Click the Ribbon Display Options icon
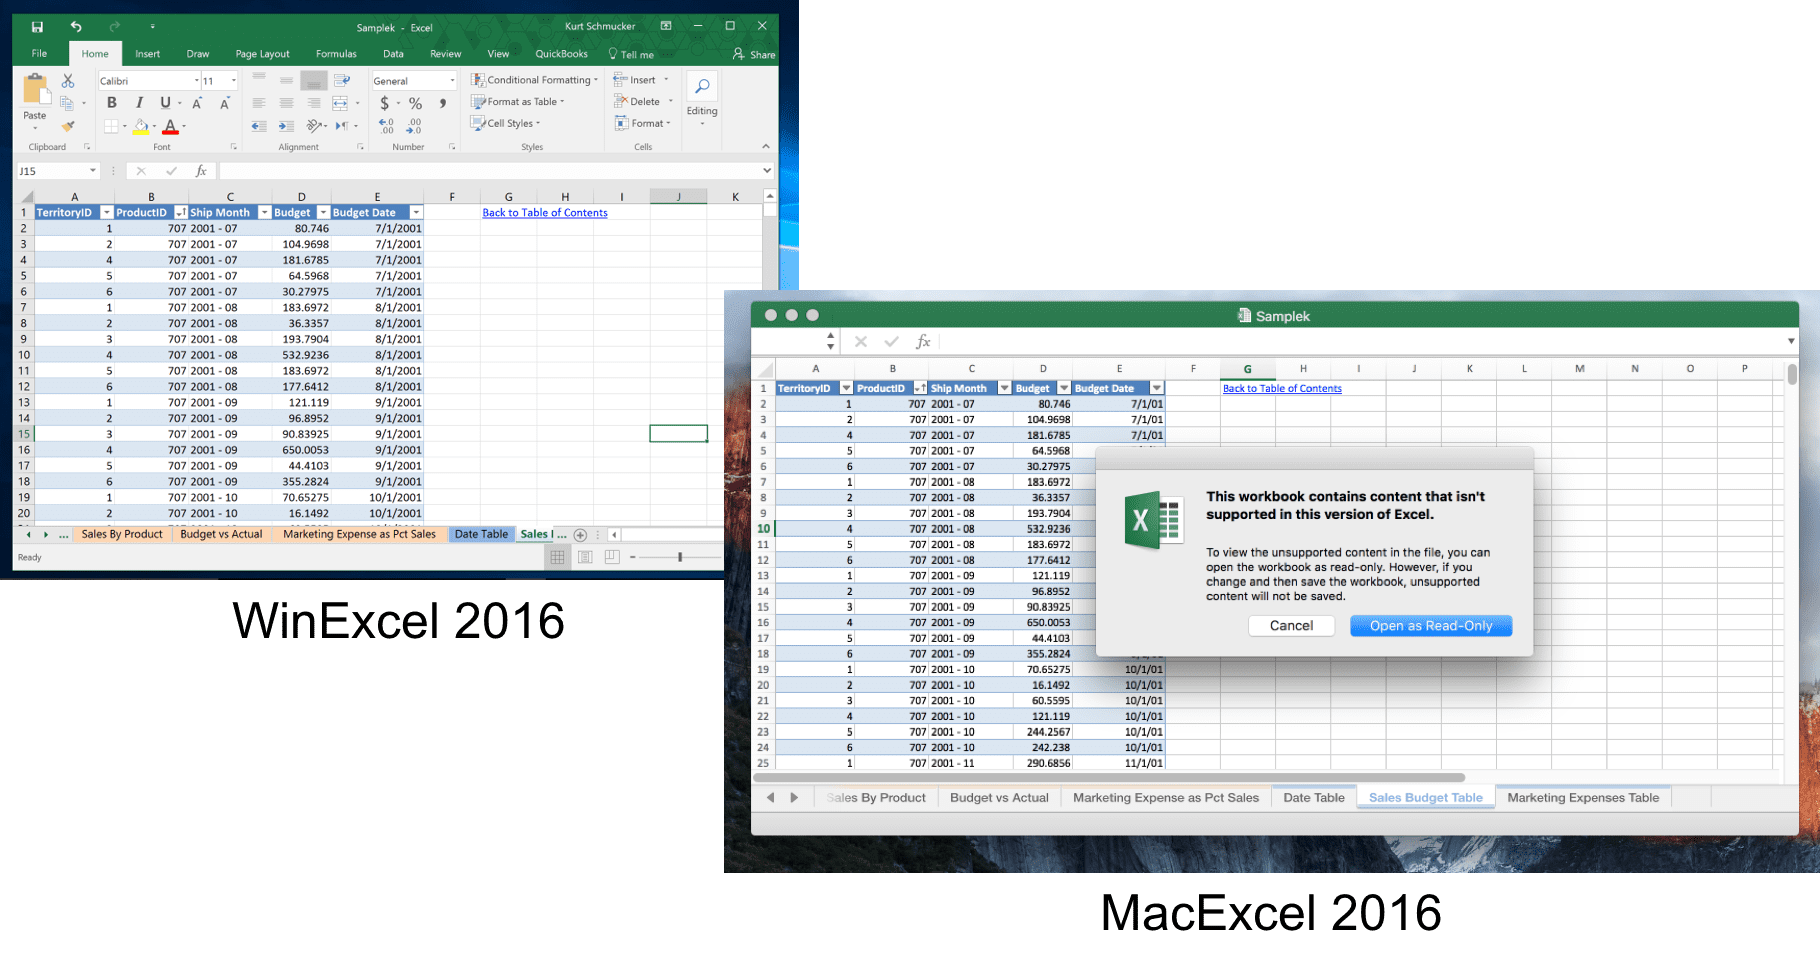The height and width of the screenshot is (972, 1820). (666, 26)
